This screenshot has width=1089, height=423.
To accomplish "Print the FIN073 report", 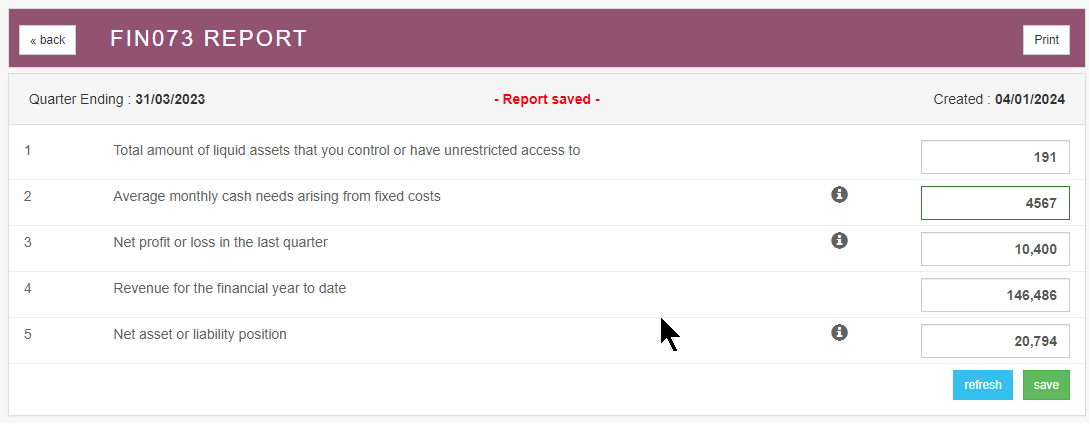I will (x=1046, y=40).
